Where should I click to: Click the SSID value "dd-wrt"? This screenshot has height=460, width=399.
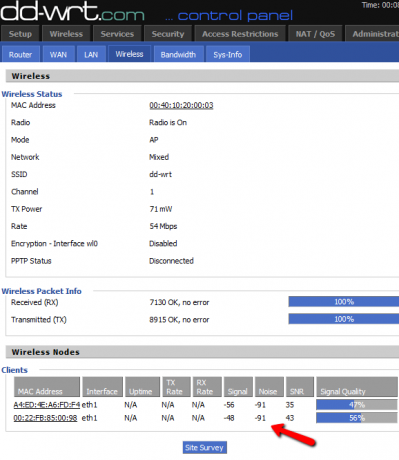pyautogui.click(x=160, y=174)
